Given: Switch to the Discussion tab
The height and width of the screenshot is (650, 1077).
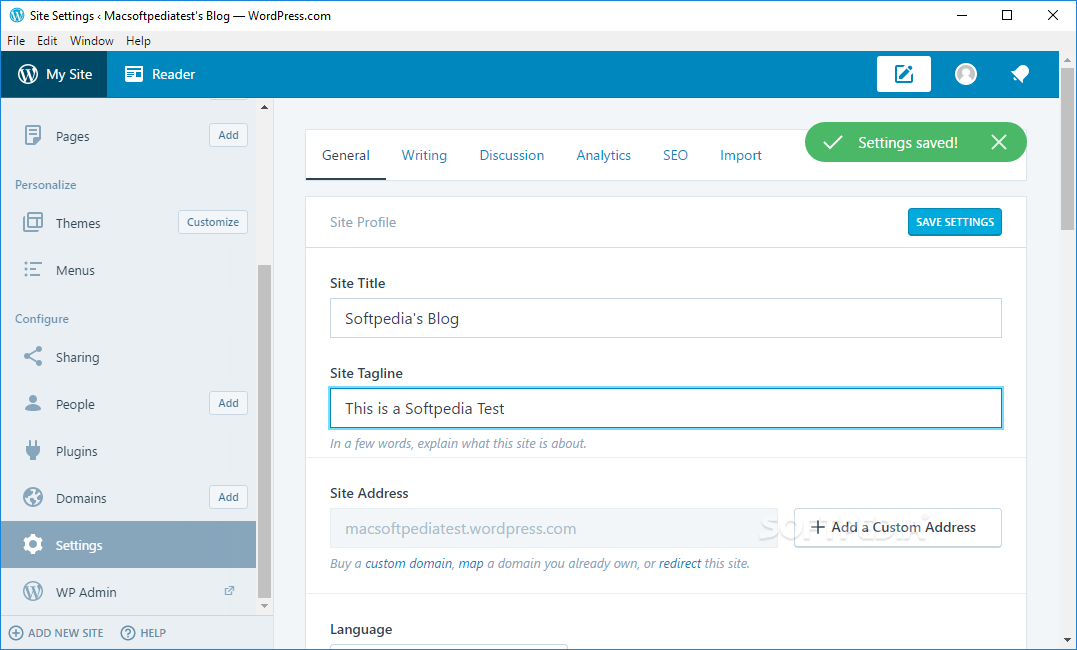Looking at the screenshot, I should 512,155.
